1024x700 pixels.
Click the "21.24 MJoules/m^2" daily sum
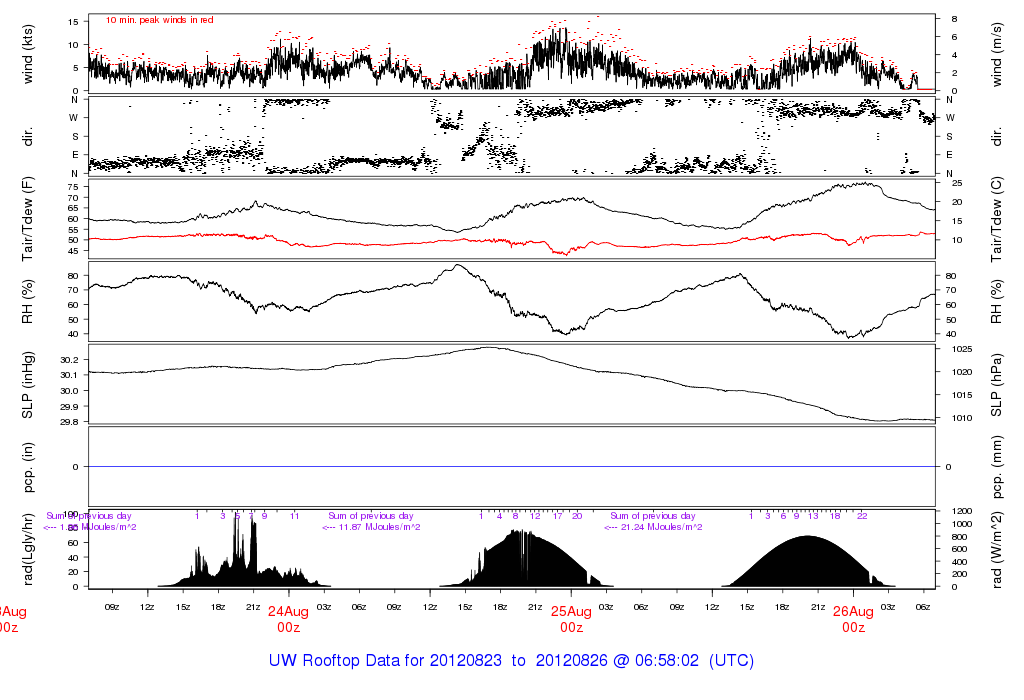(x=662, y=527)
